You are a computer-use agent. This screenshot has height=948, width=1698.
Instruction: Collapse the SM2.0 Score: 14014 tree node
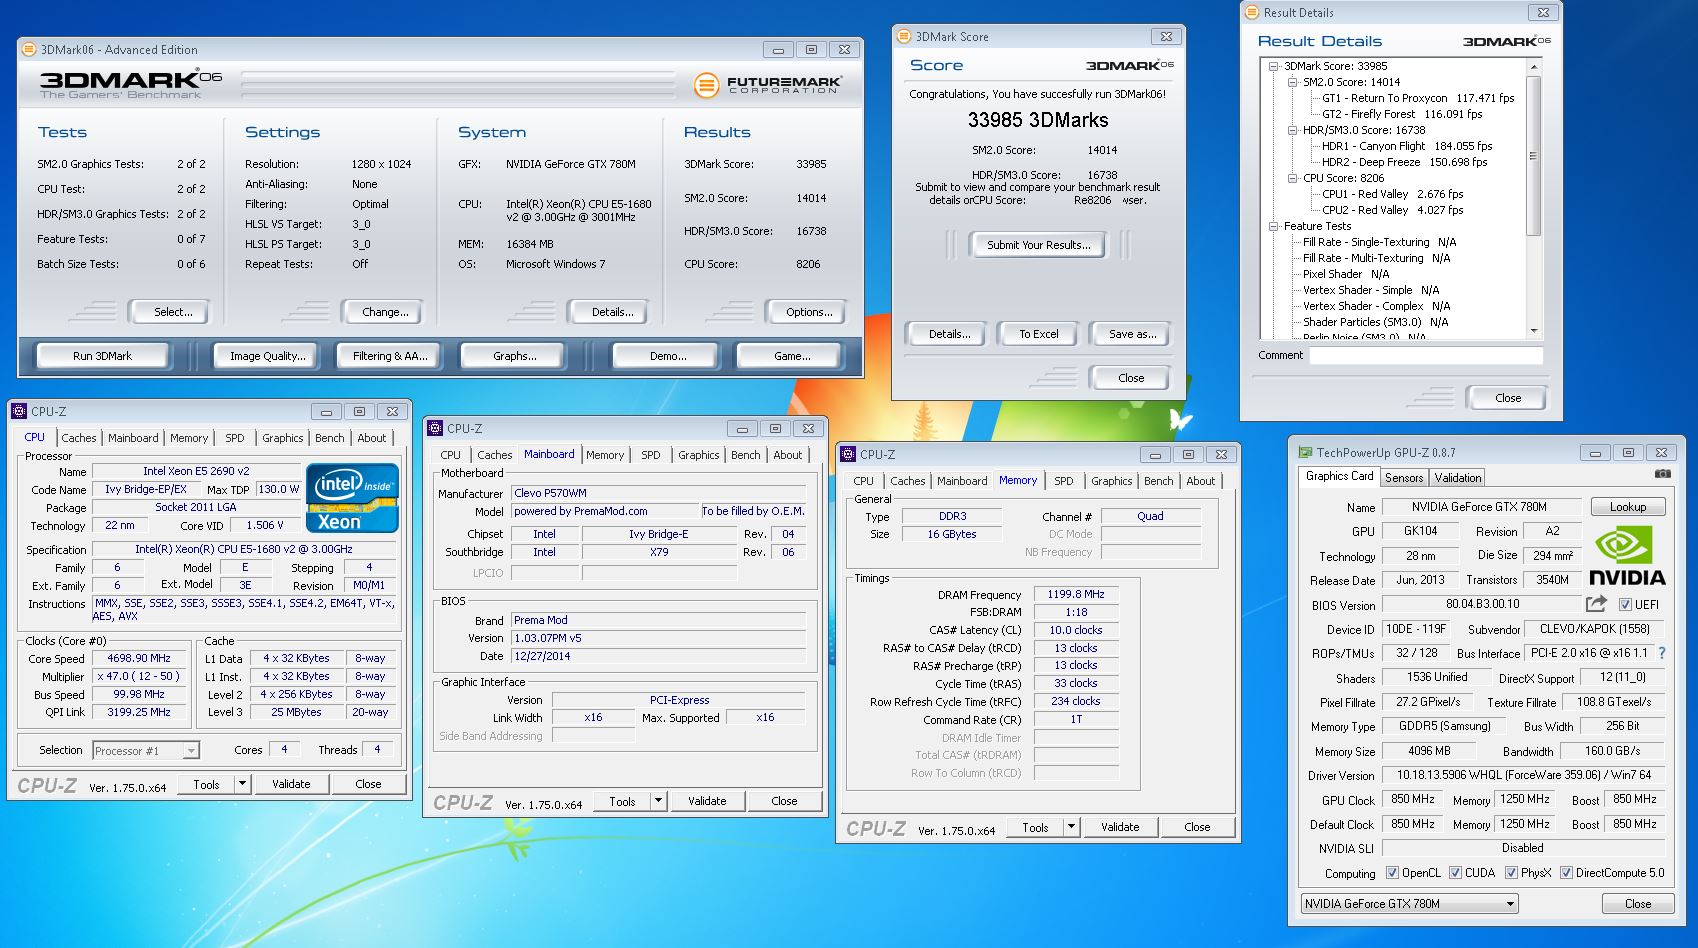pos(1293,82)
